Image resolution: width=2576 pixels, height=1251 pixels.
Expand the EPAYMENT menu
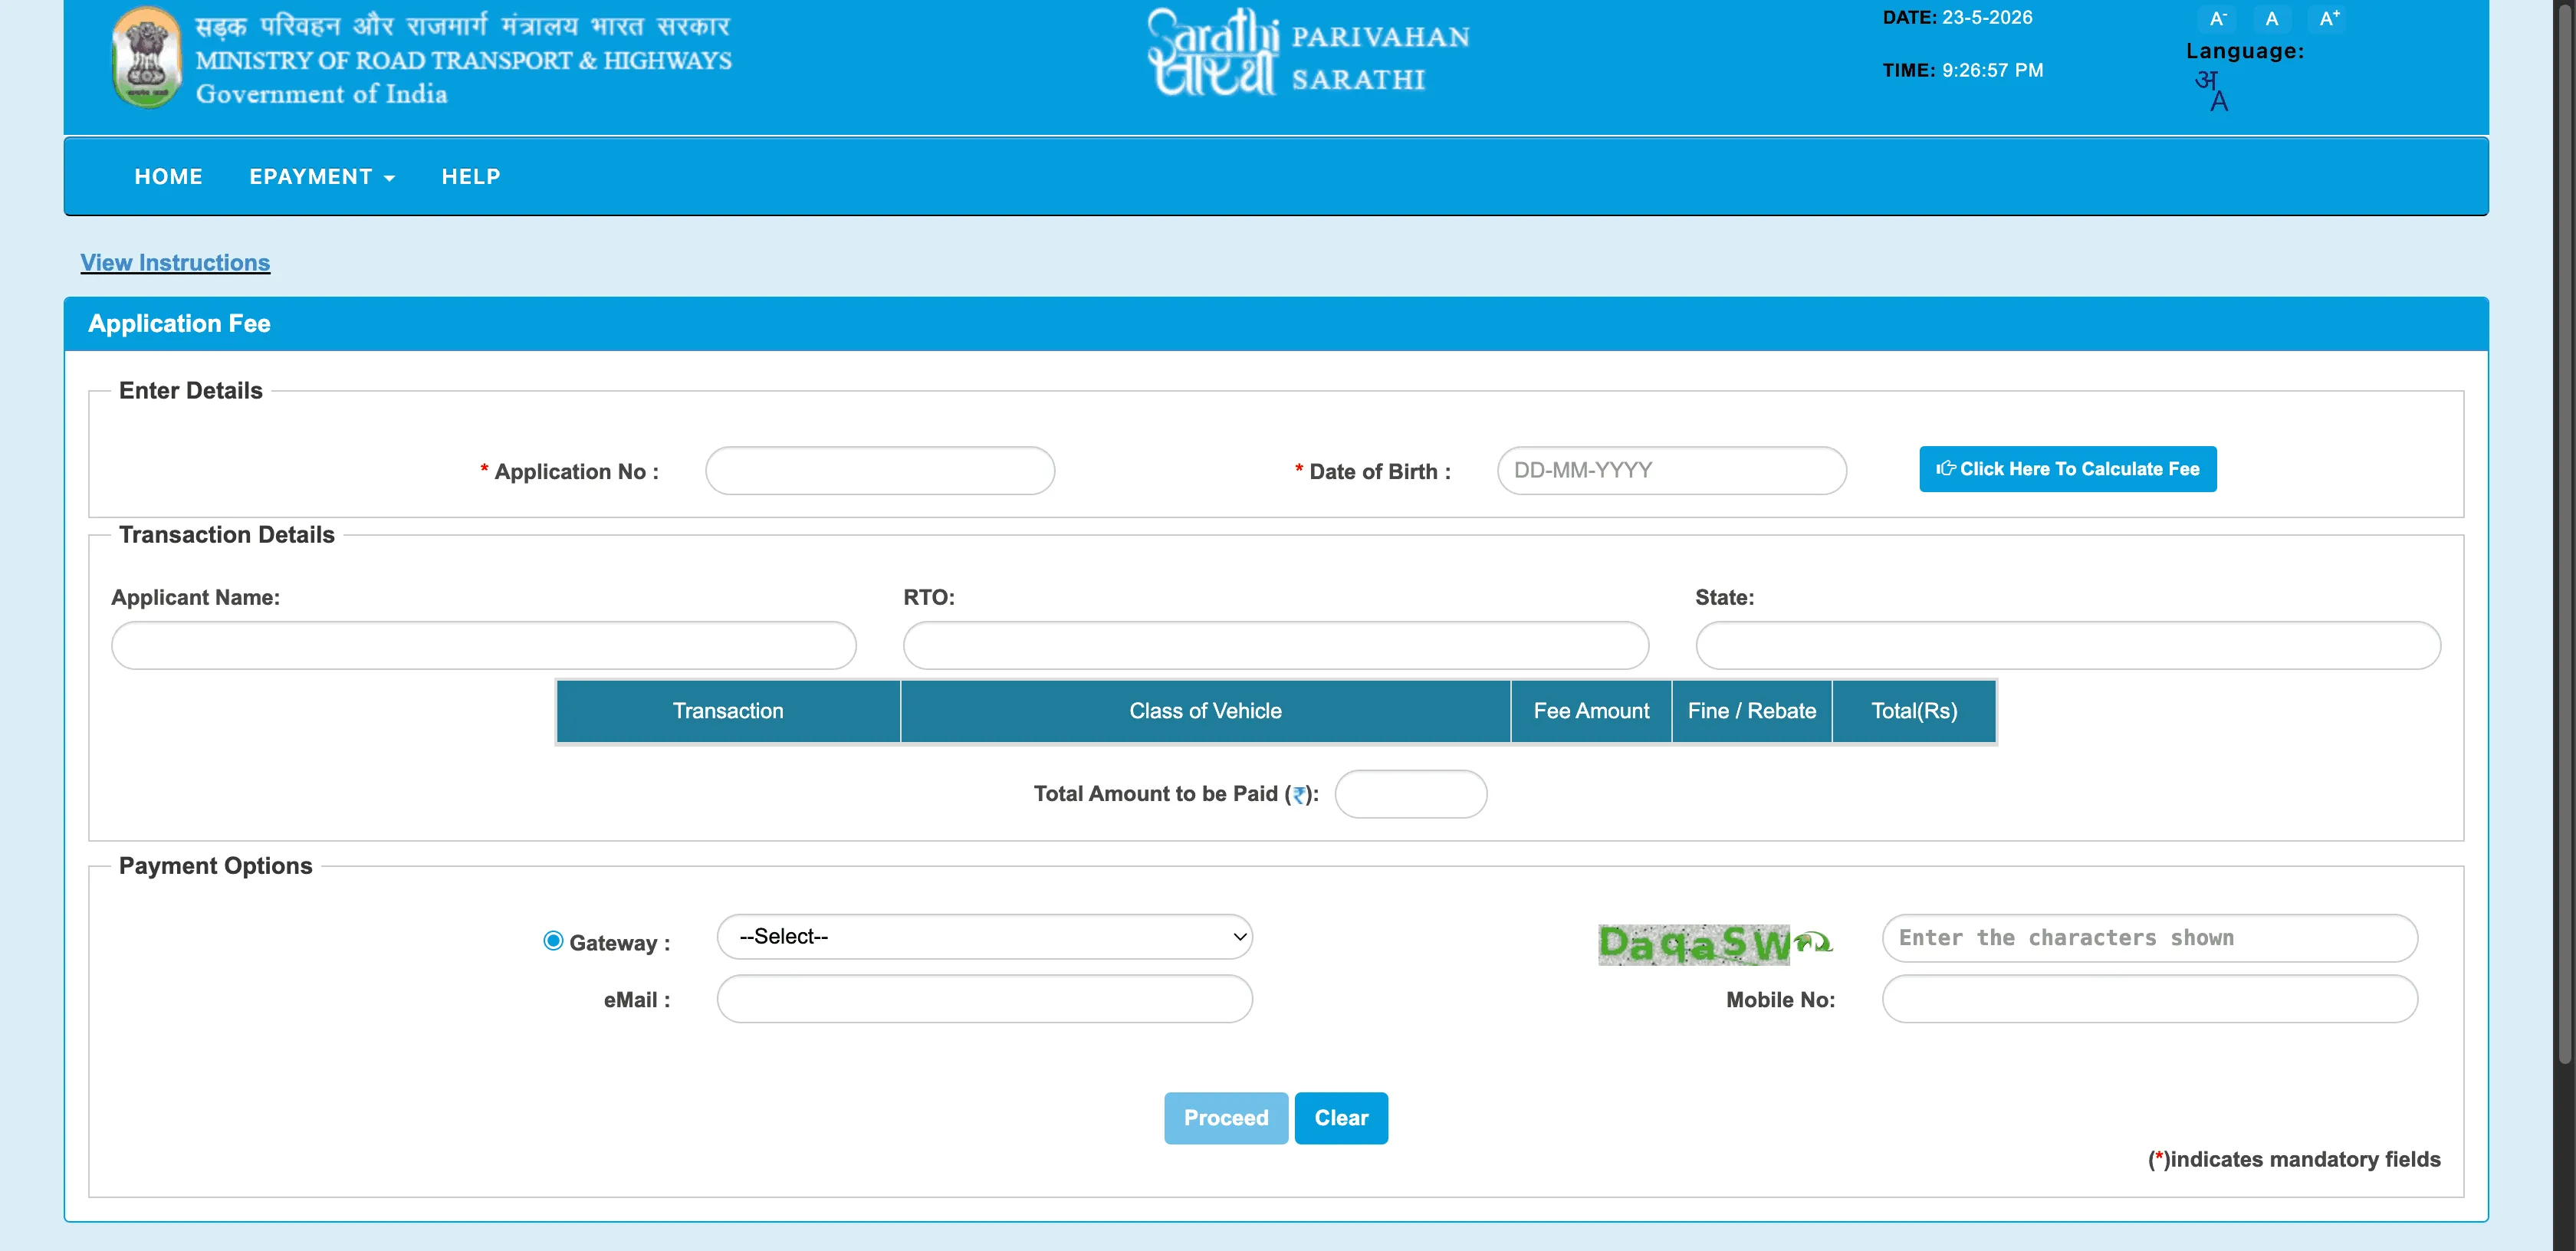point(322,177)
